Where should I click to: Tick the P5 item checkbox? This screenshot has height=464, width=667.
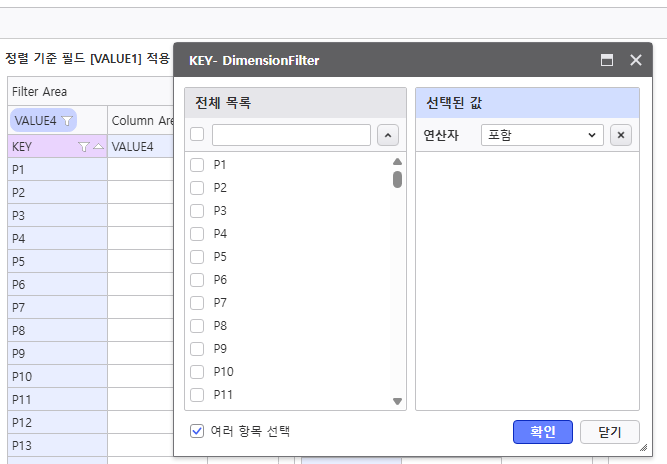[x=197, y=257]
